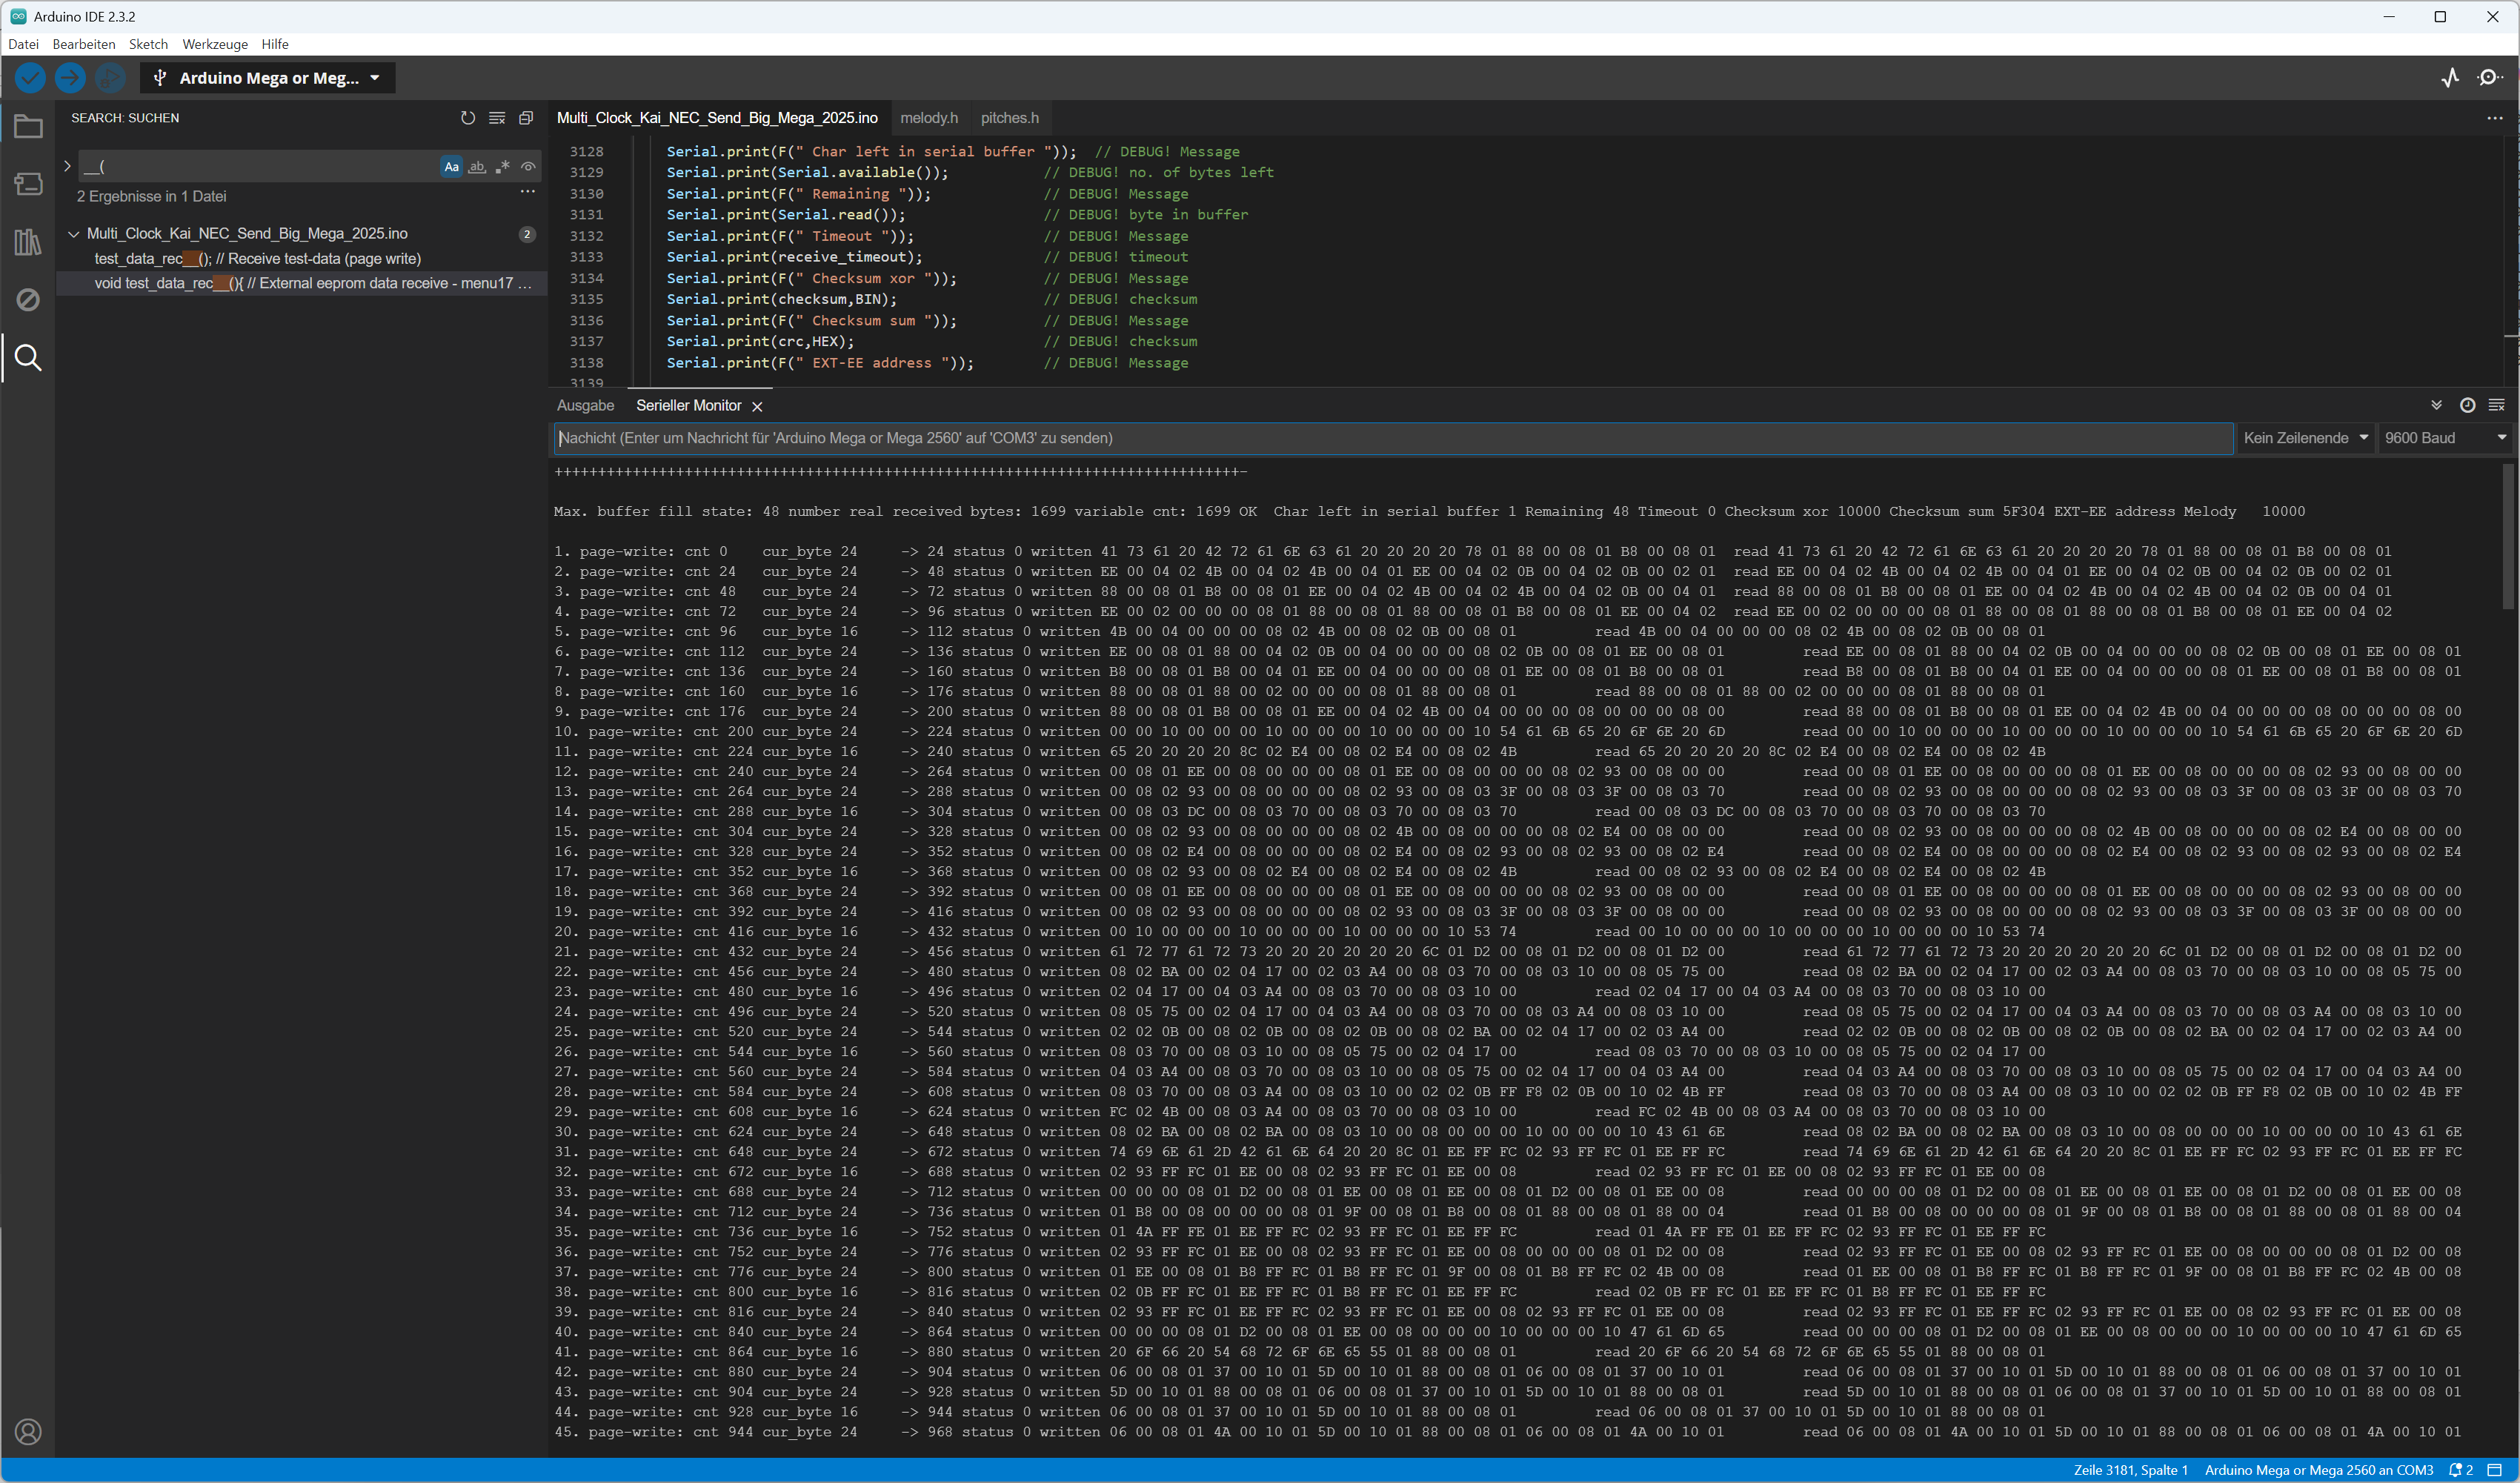
Task: Open the Datei menu
Action: pos(23,44)
